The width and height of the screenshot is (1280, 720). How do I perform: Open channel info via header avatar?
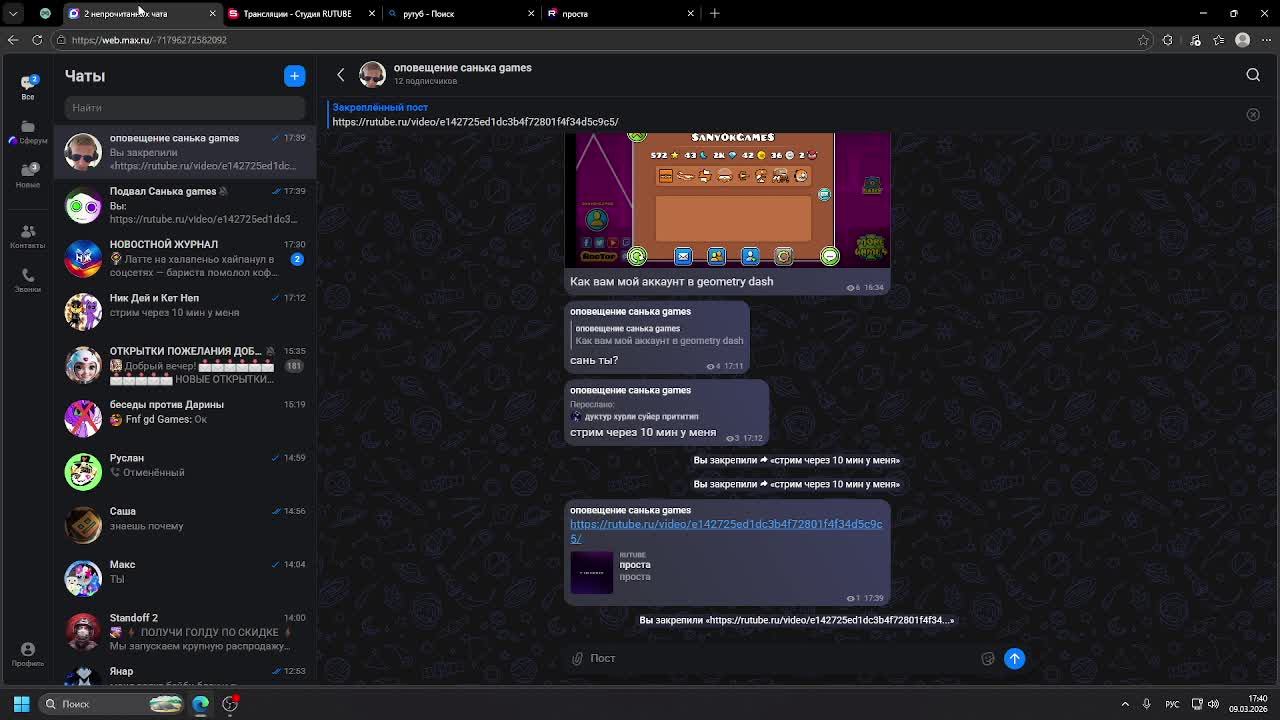372,75
